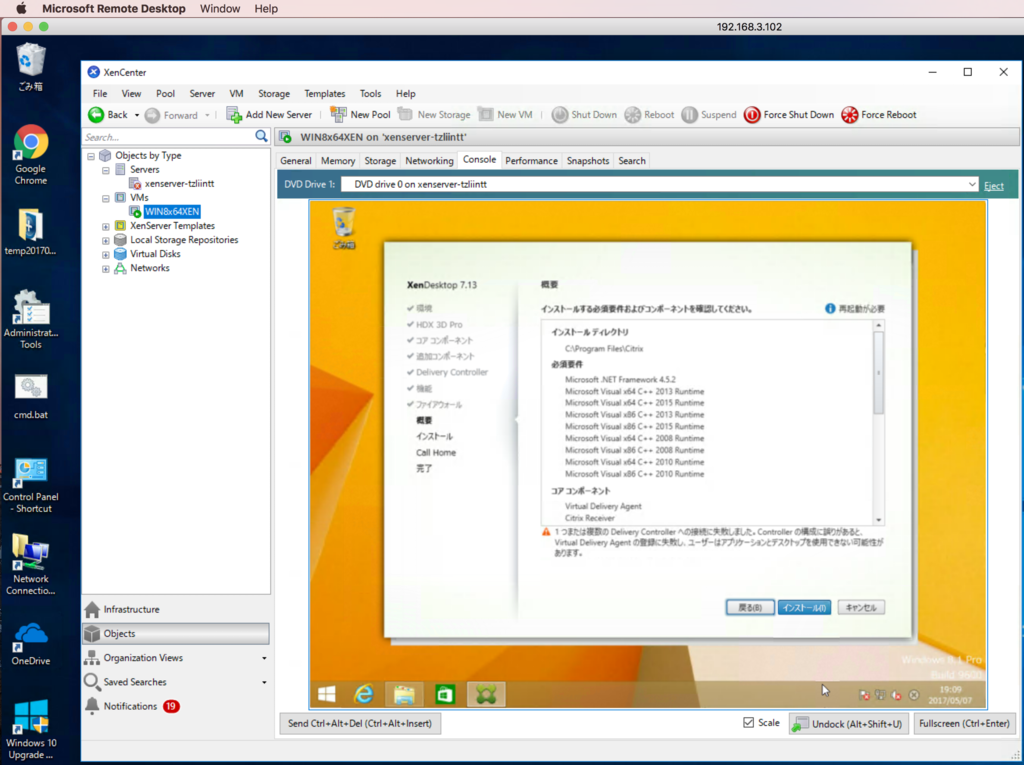The image size is (1024, 765).
Task: Click the Objects navigation button
Action: 176,634
